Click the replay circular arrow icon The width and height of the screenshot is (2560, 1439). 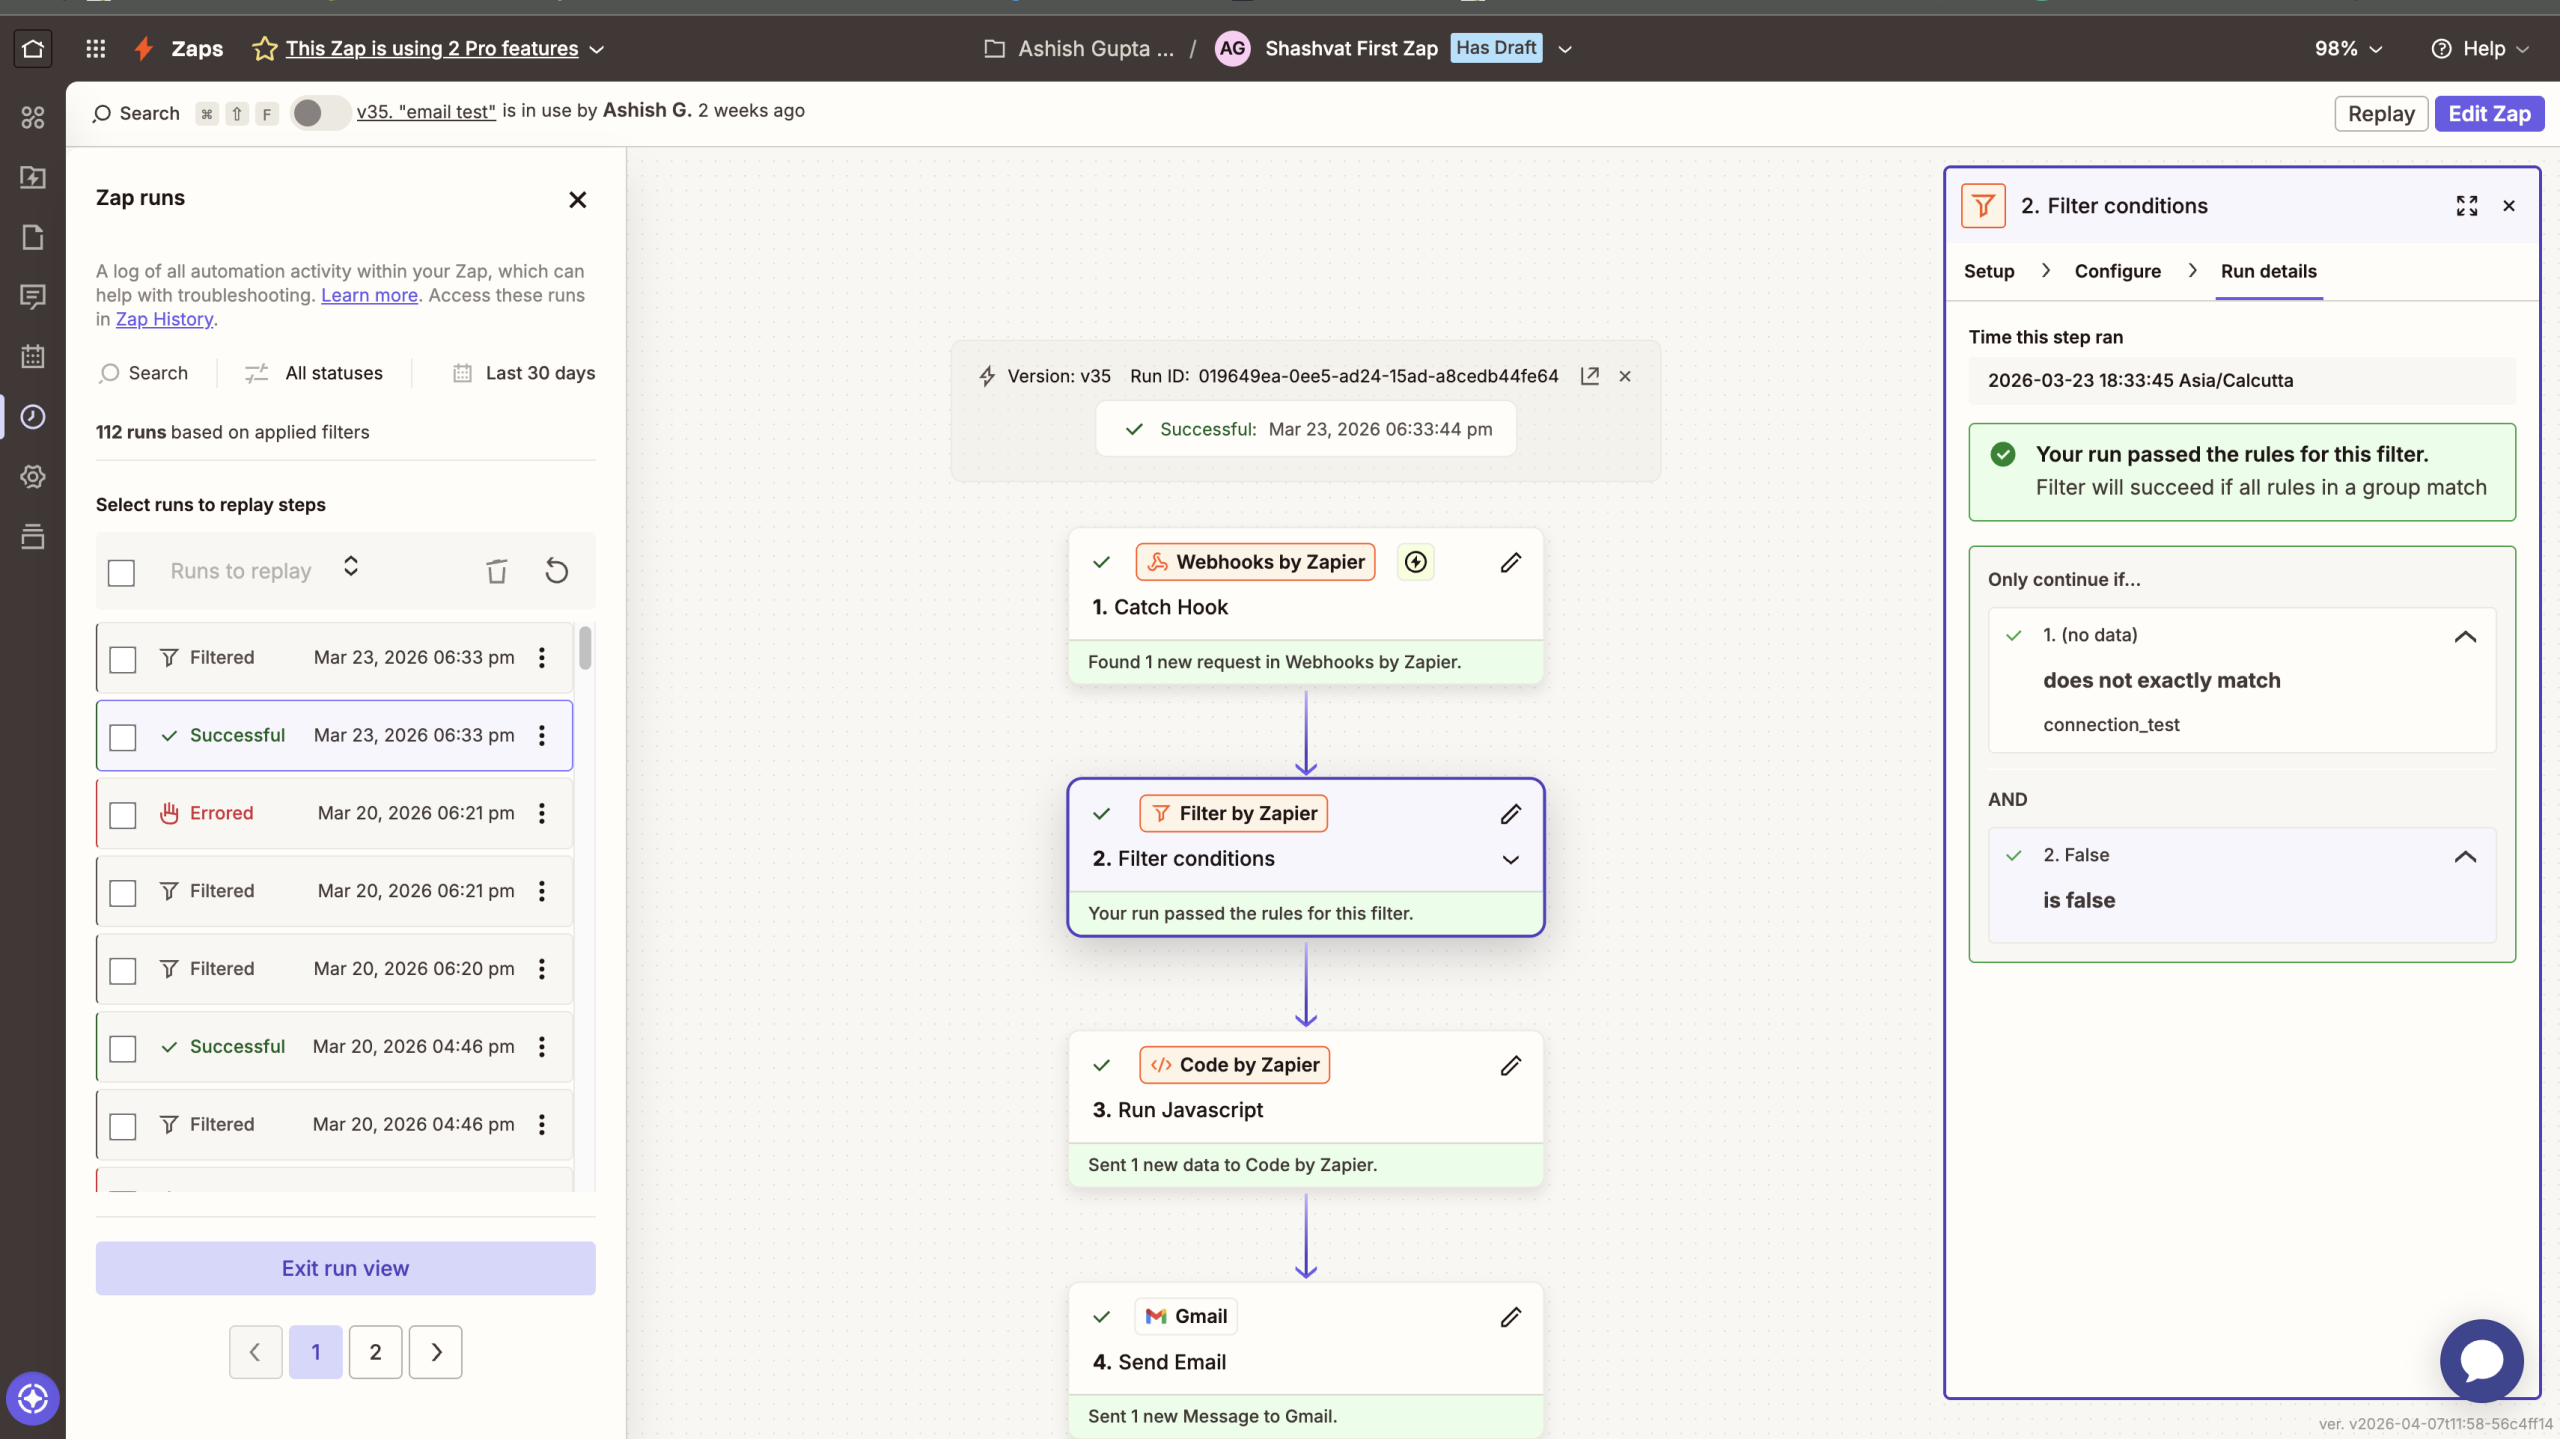click(x=556, y=571)
